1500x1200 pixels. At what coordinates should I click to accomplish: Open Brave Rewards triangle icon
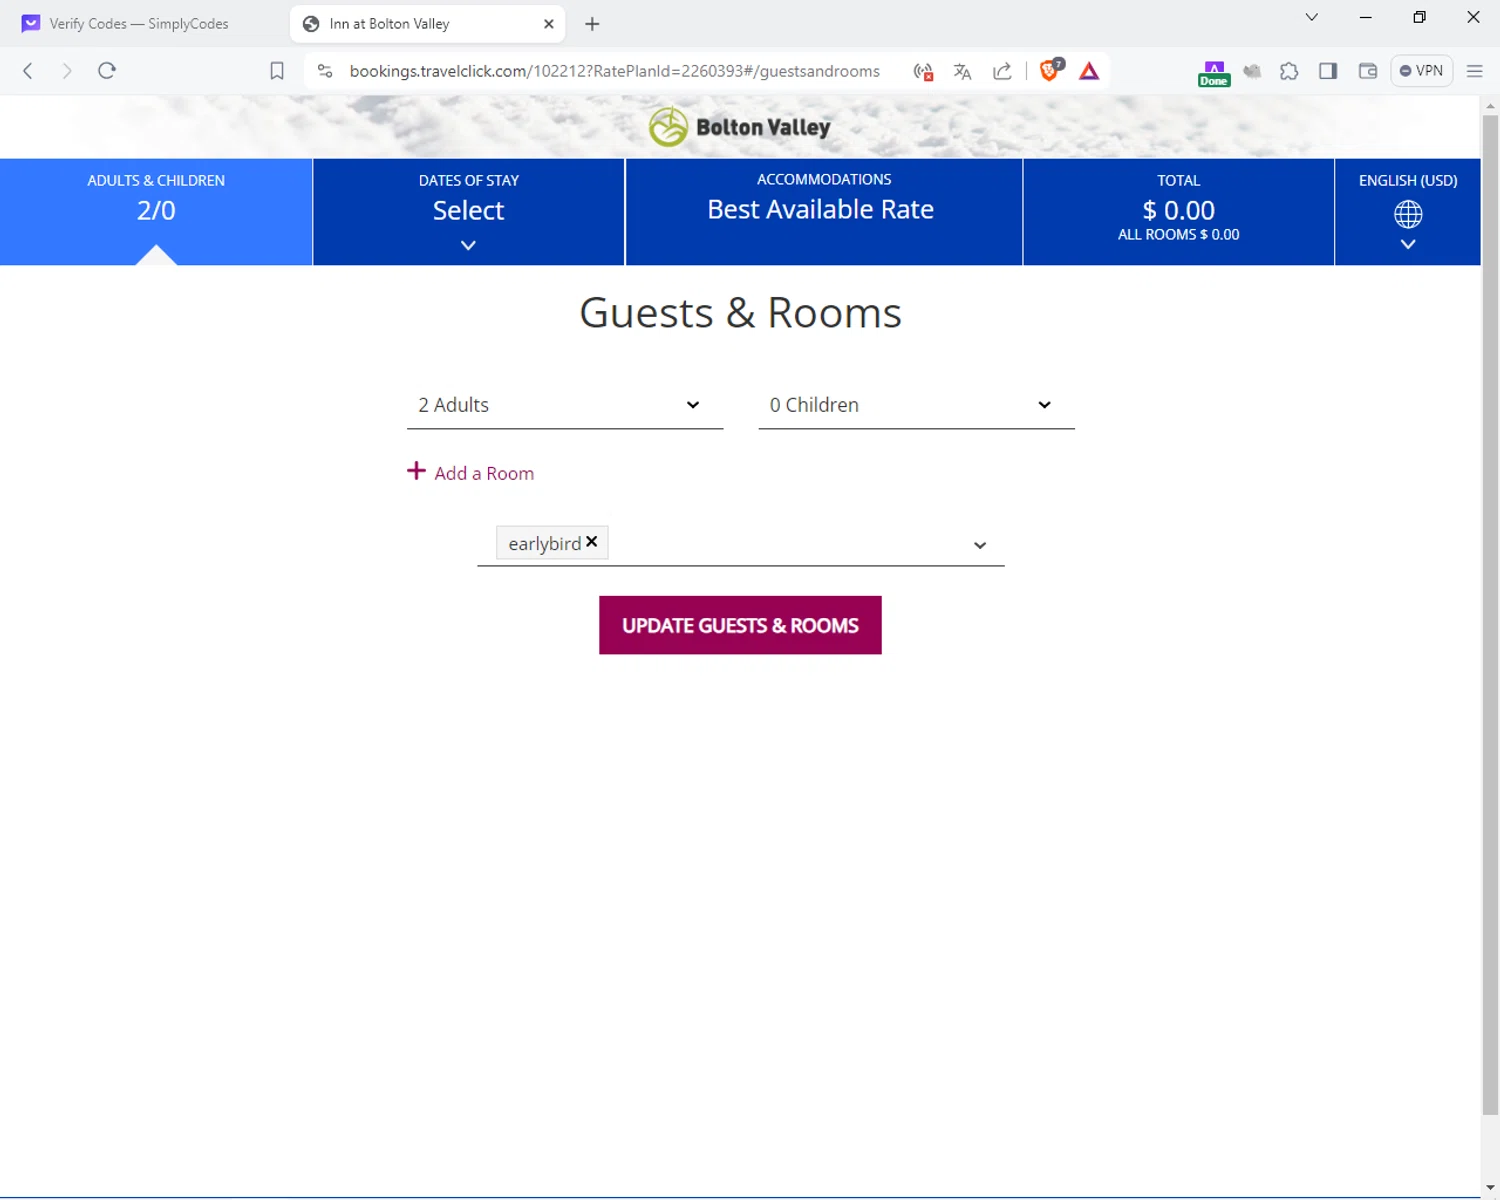click(1089, 71)
